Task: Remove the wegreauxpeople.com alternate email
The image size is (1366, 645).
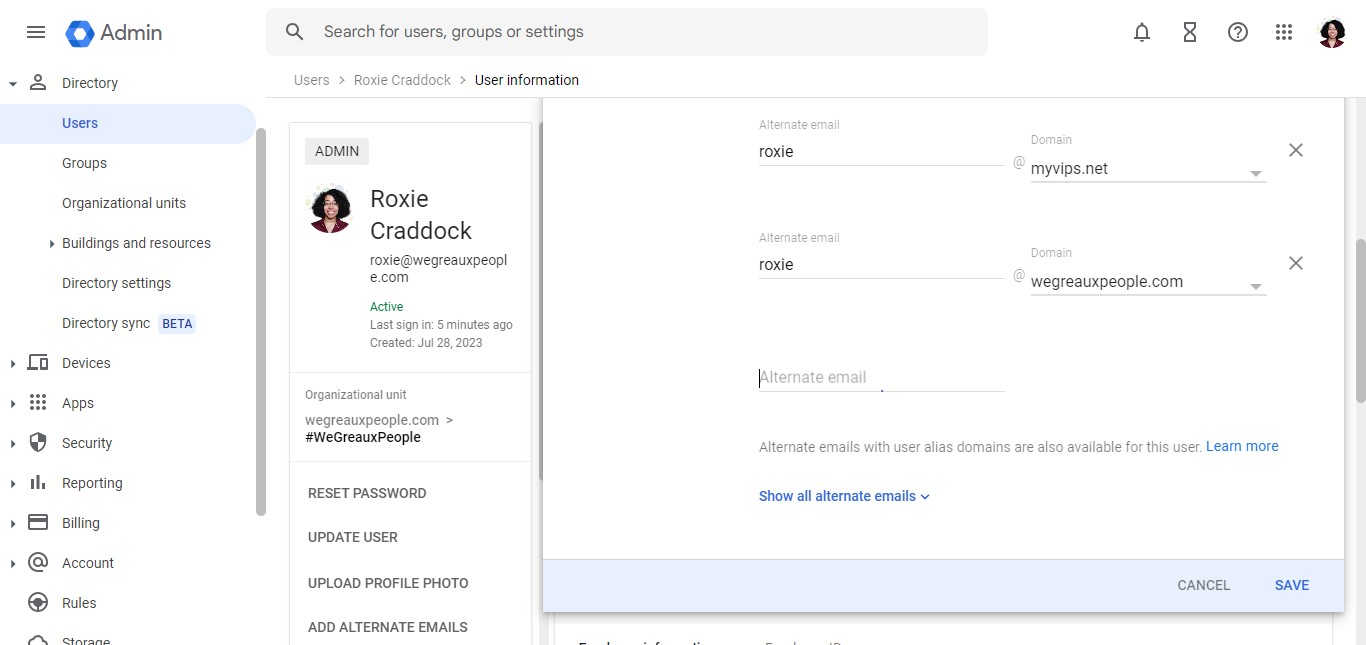Action: tap(1296, 263)
